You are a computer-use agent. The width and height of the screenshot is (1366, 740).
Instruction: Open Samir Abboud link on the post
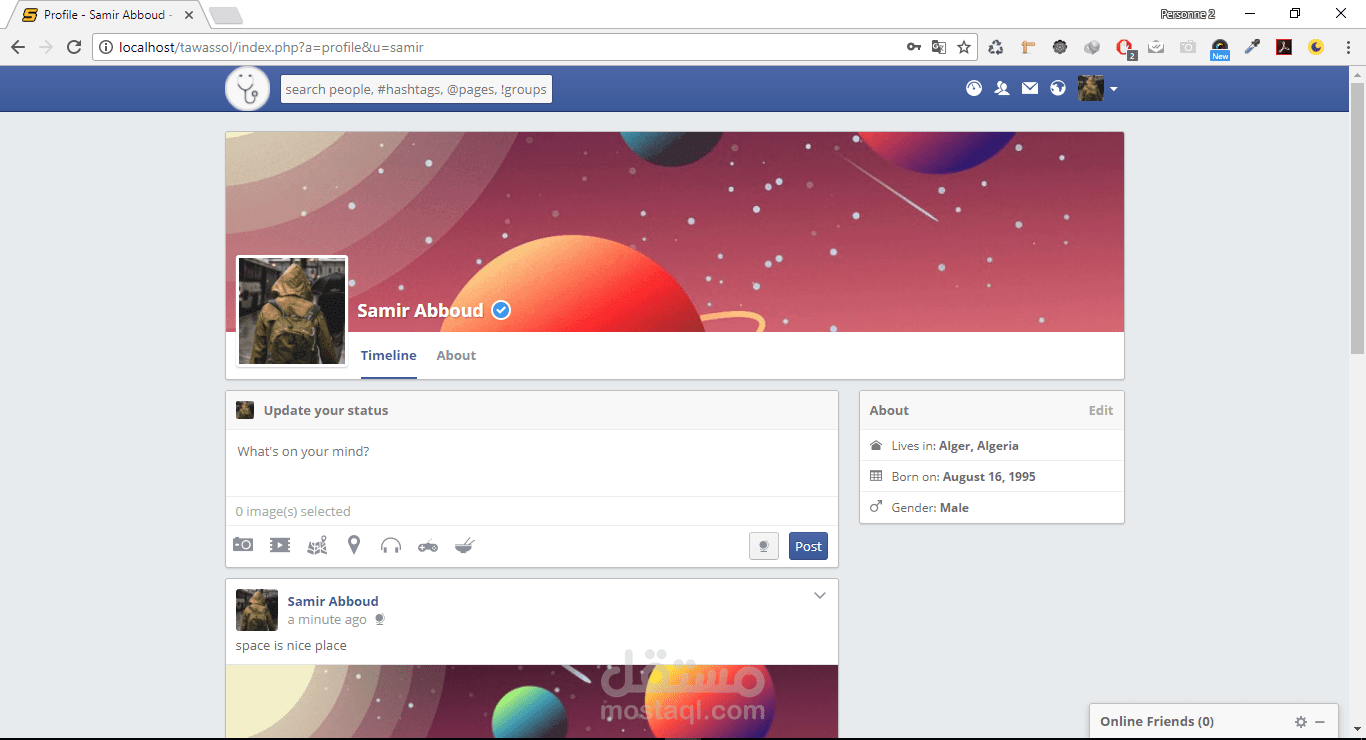(x=333, y=601)
